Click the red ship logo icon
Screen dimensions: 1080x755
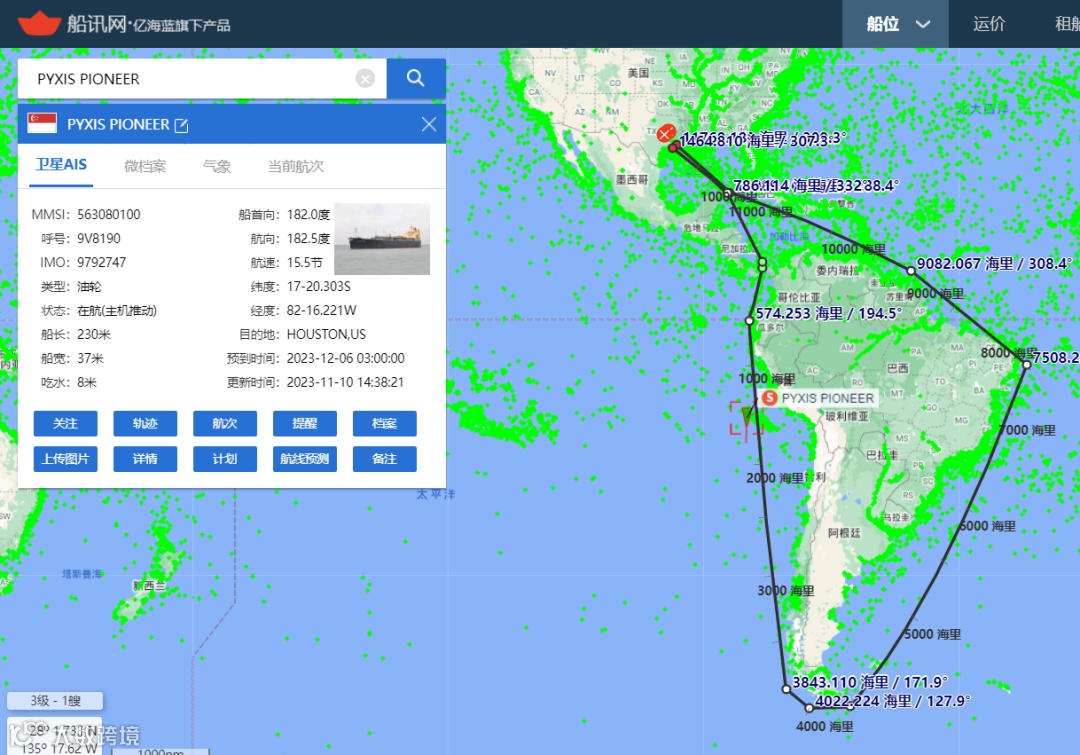(39, 24)
